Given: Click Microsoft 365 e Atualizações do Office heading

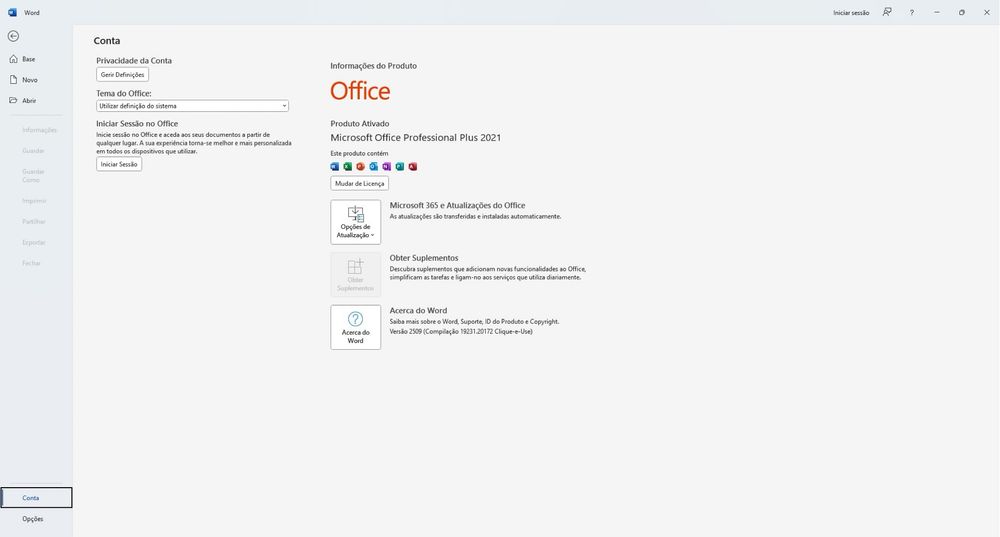Looking at the screenshot, I should pos(457,205).
